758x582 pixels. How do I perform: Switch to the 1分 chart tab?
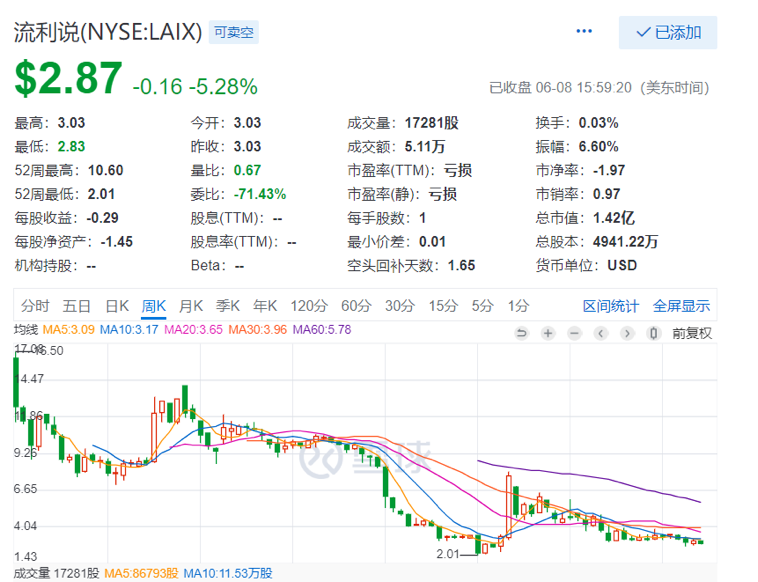(x=518, y=306)
